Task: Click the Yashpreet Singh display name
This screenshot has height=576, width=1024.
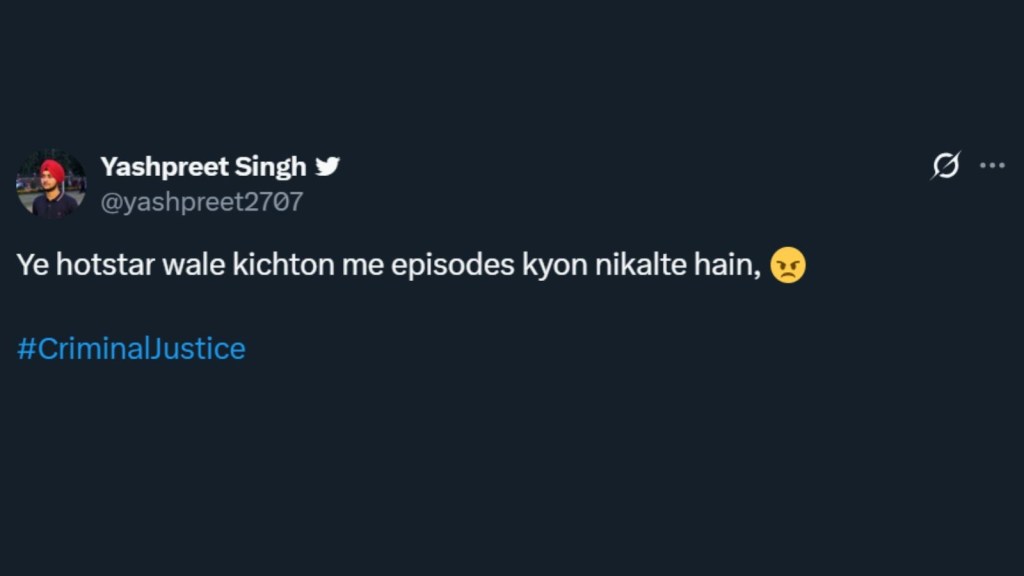Action: pos(203,166)
